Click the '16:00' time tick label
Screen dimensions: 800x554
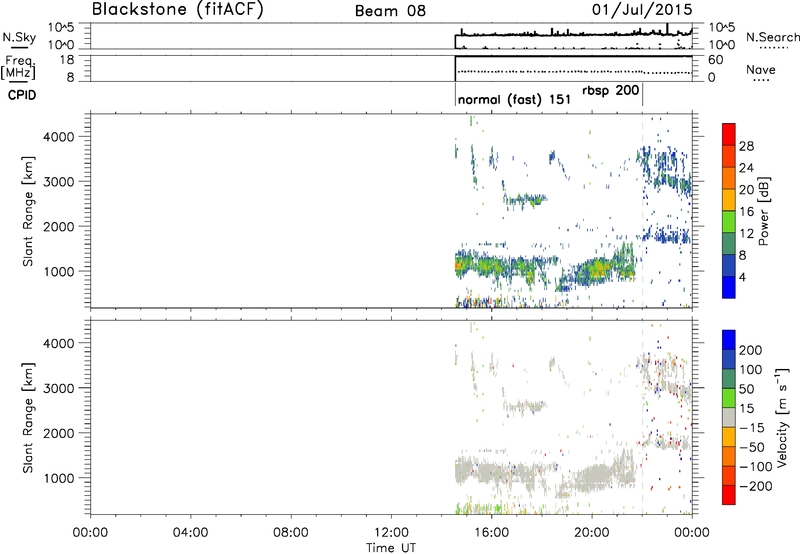click(x=491, y=532)
